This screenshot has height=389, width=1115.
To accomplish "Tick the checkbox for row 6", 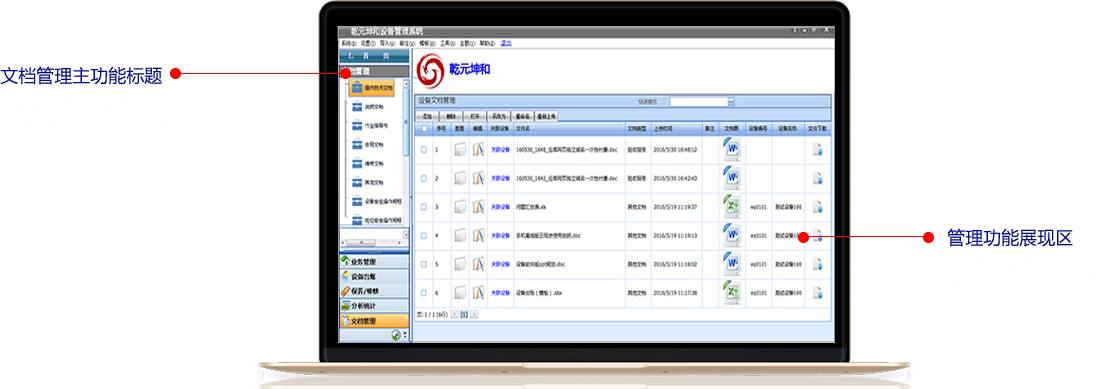I will pyautogui.click(x=424, y=292).
